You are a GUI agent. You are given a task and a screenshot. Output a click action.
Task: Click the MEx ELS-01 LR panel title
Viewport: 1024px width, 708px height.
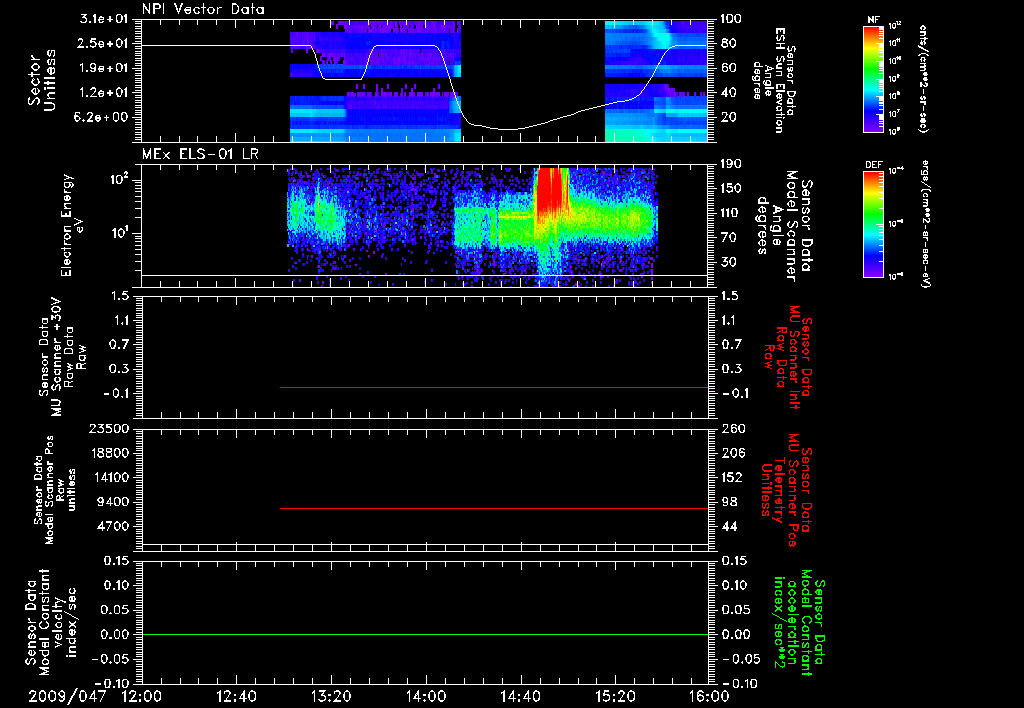[x=200, y=154]
